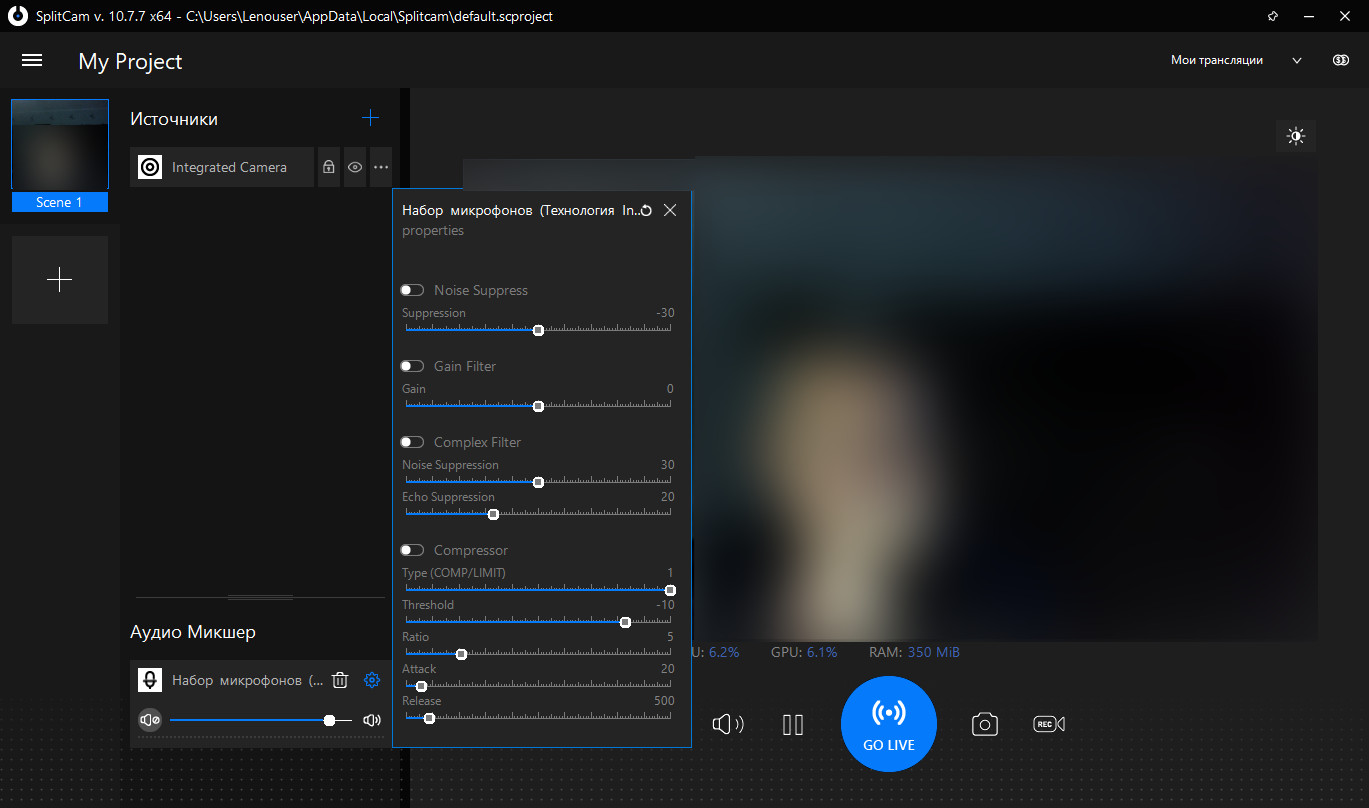Lock the Integrated Camera source
The width and height of the screenshot is (1369, 808).
pyautogui.click(x=328, y=167)
